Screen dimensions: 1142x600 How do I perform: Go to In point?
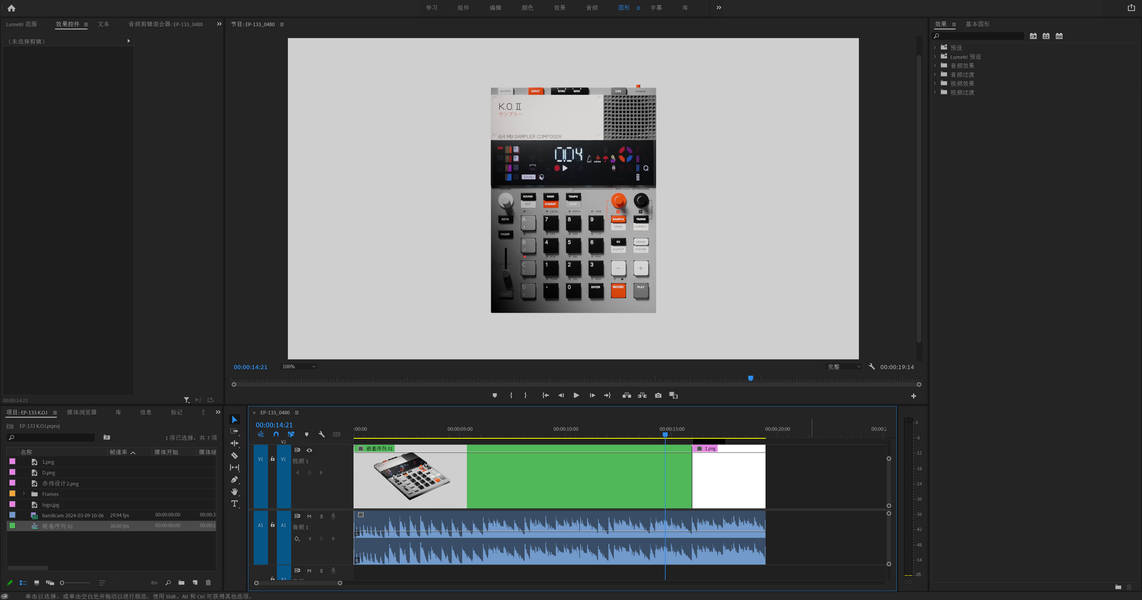[x=545, y=395]
